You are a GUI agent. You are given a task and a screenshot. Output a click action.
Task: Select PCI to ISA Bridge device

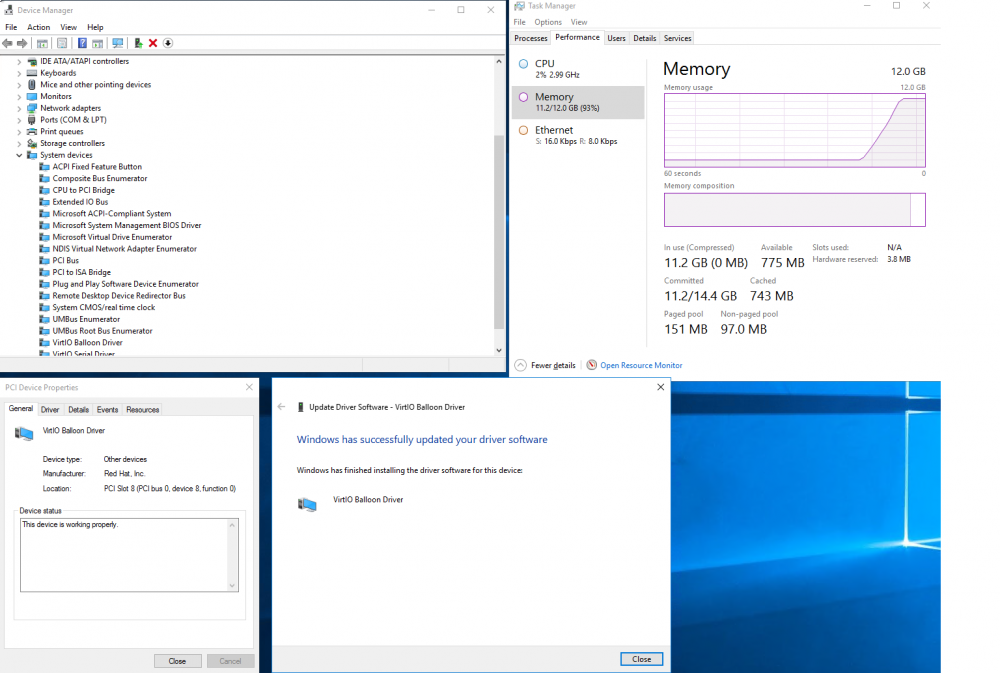[82, 272]
